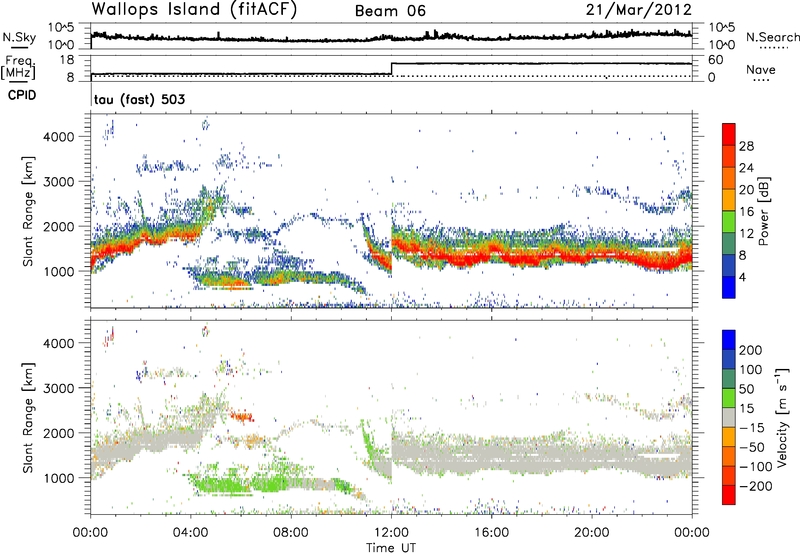Screen dimensions: 800x554
Task: Click the gray band of velocity colorbar
Action: click(729, 417)
